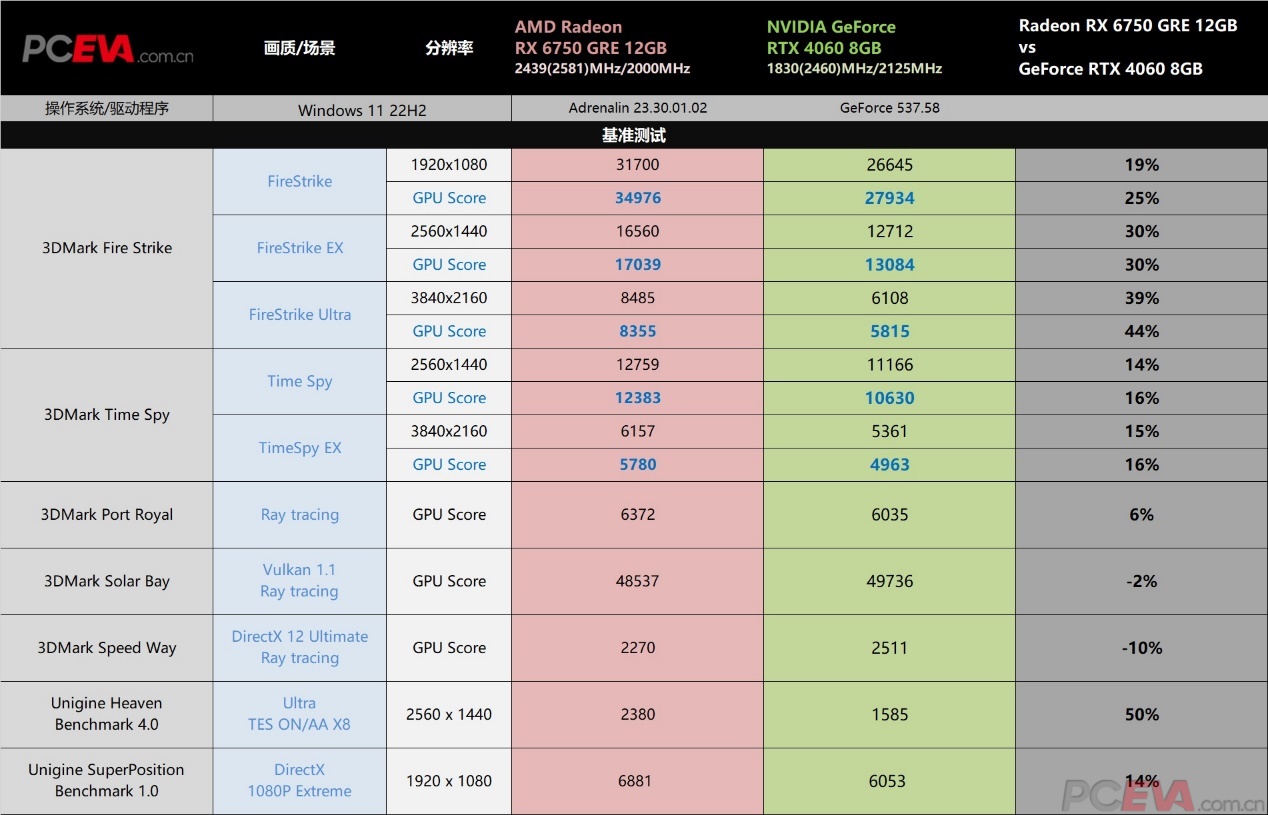The height and width of the screenshot is (815, 1268).
Task: Select the 25% difference cell
Action: [1141, 198]
